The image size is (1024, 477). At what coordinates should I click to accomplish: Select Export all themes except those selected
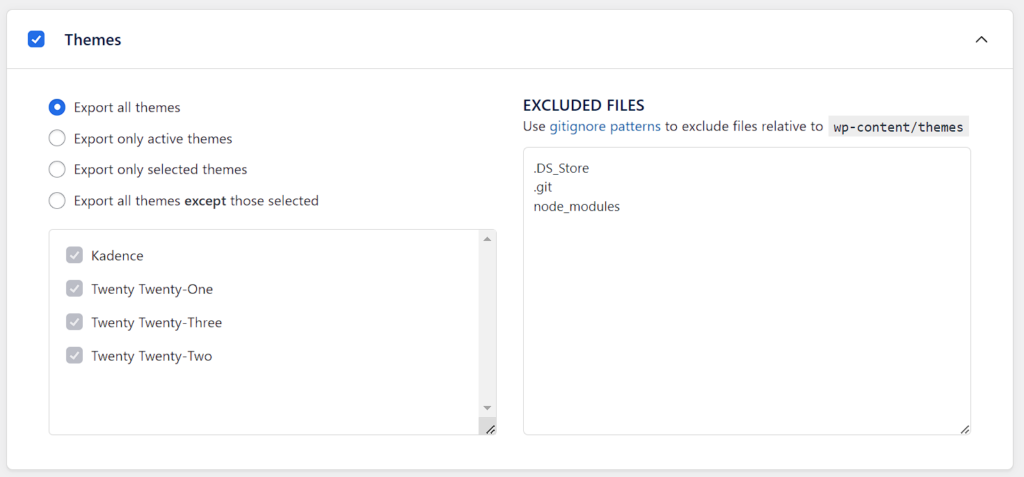(x=57, y=200)
